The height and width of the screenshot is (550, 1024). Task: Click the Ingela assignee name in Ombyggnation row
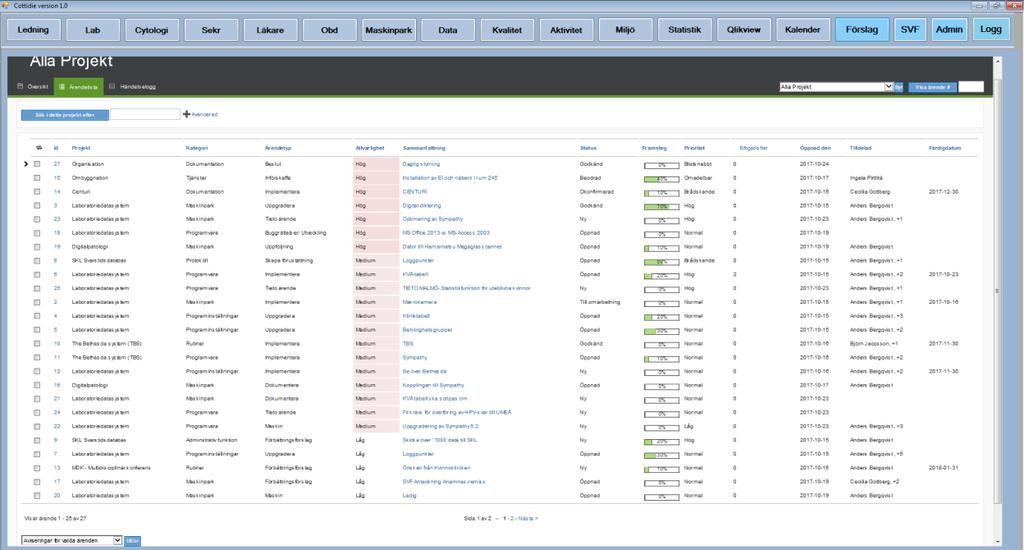tap(867, 178)
